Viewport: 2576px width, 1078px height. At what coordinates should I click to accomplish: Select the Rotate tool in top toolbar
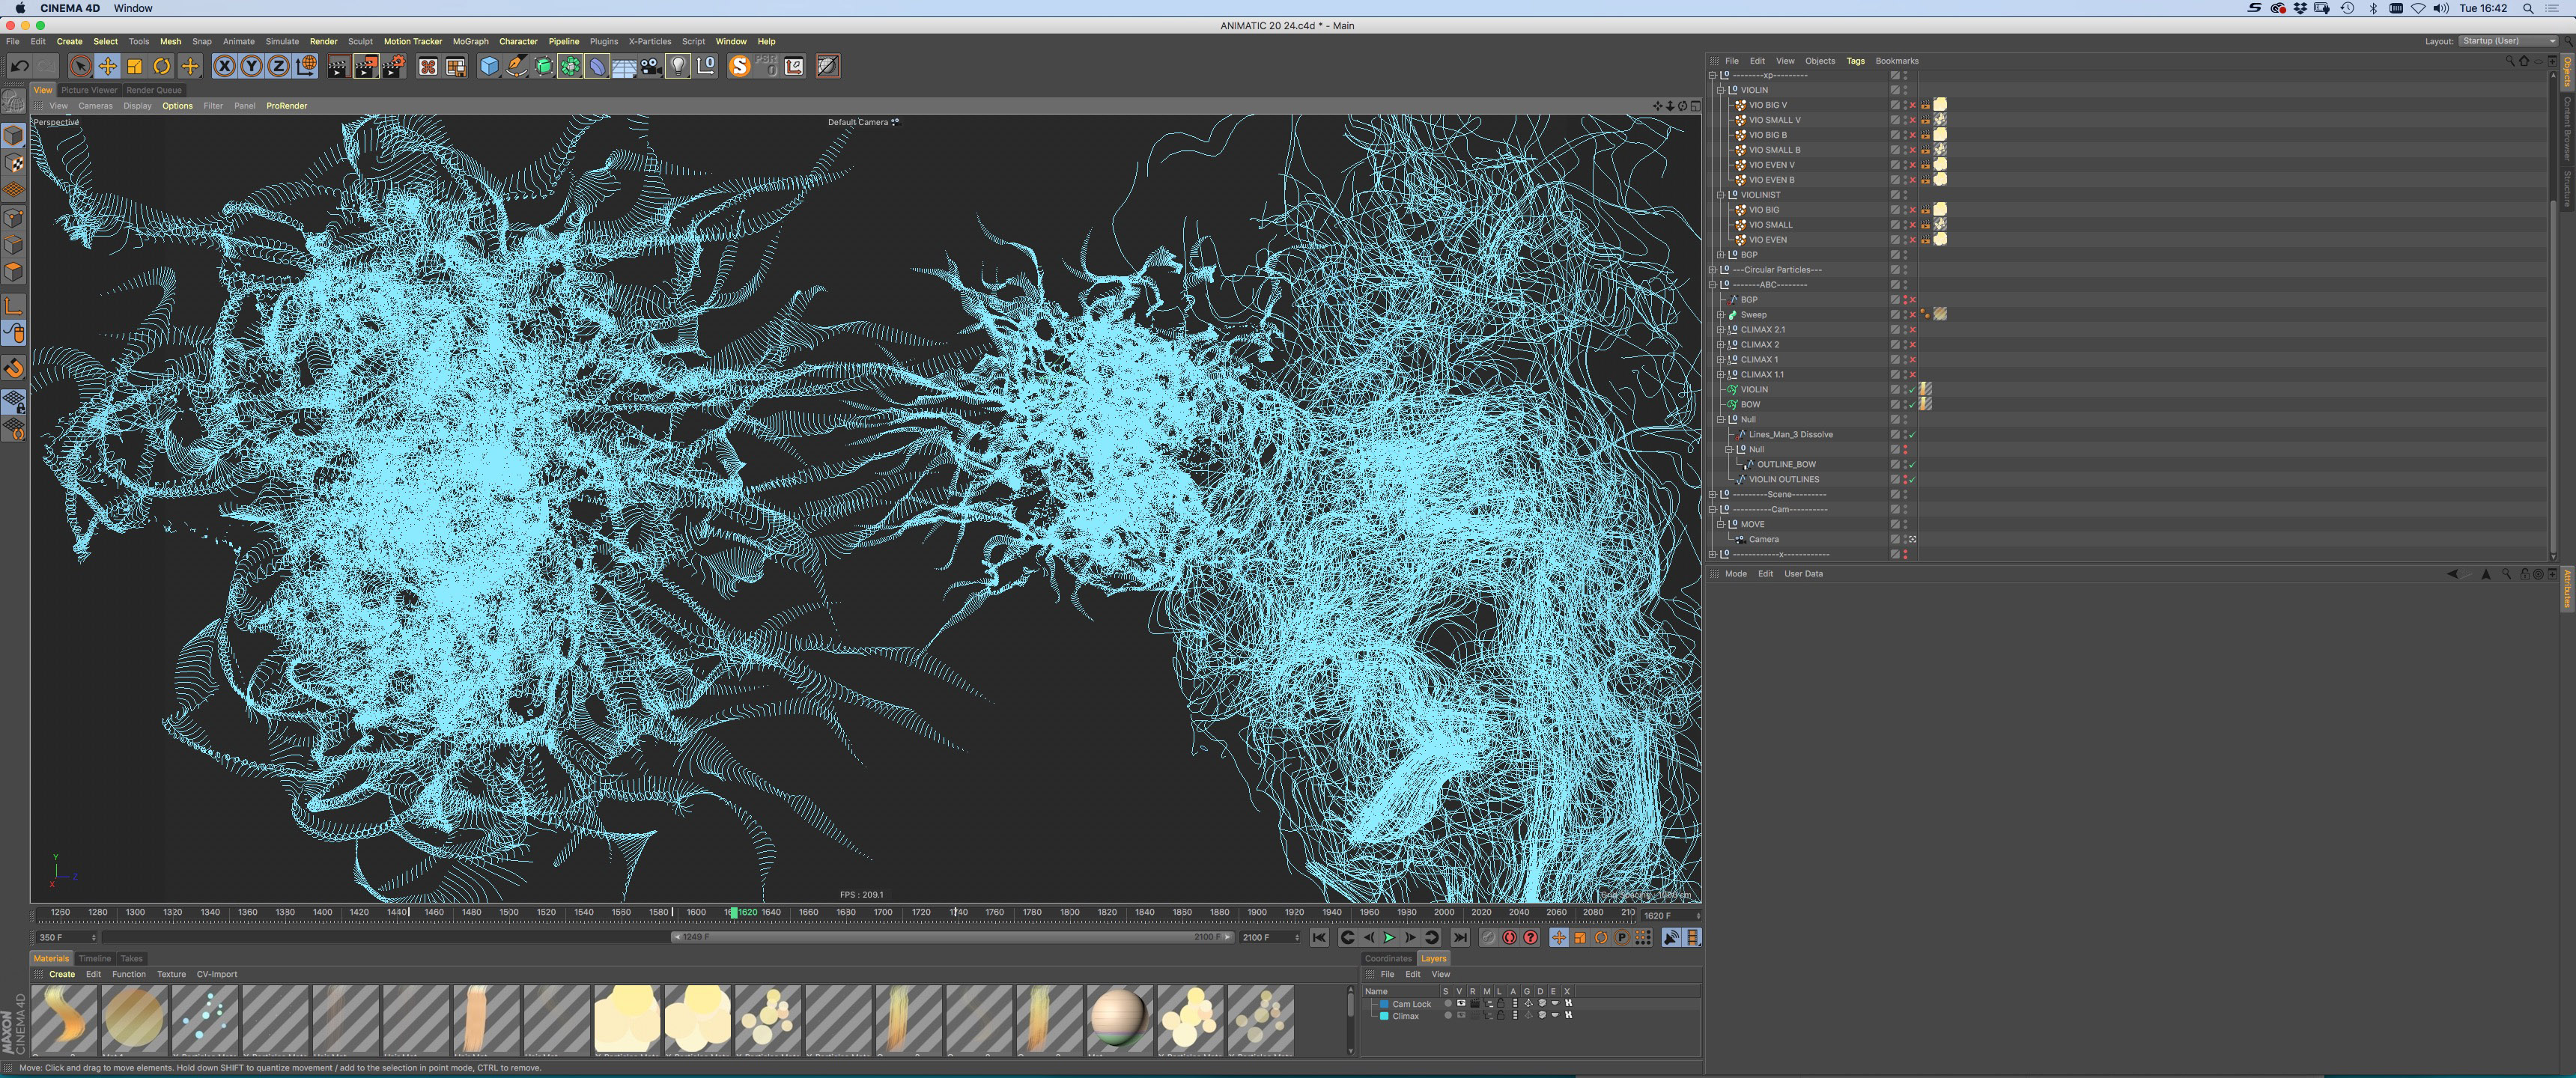coord(161,66)
